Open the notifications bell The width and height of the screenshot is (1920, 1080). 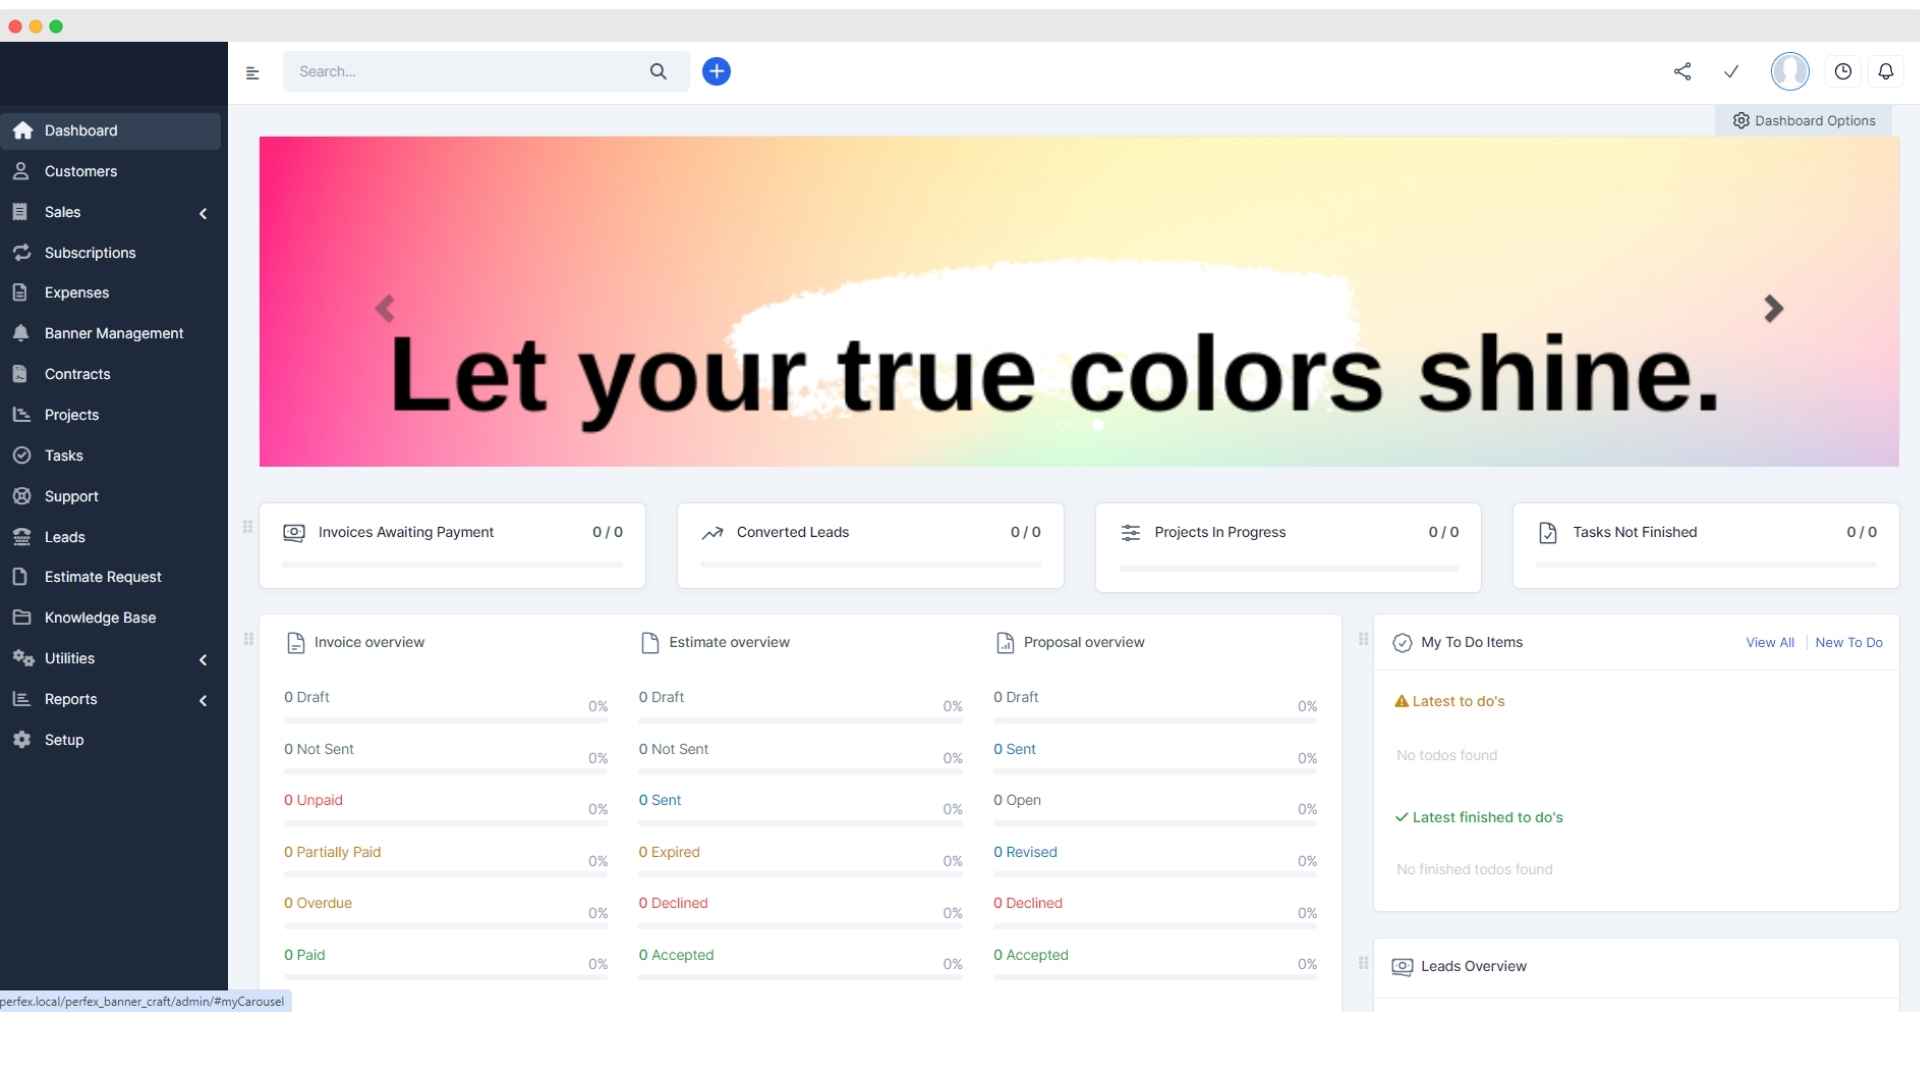1888,71
